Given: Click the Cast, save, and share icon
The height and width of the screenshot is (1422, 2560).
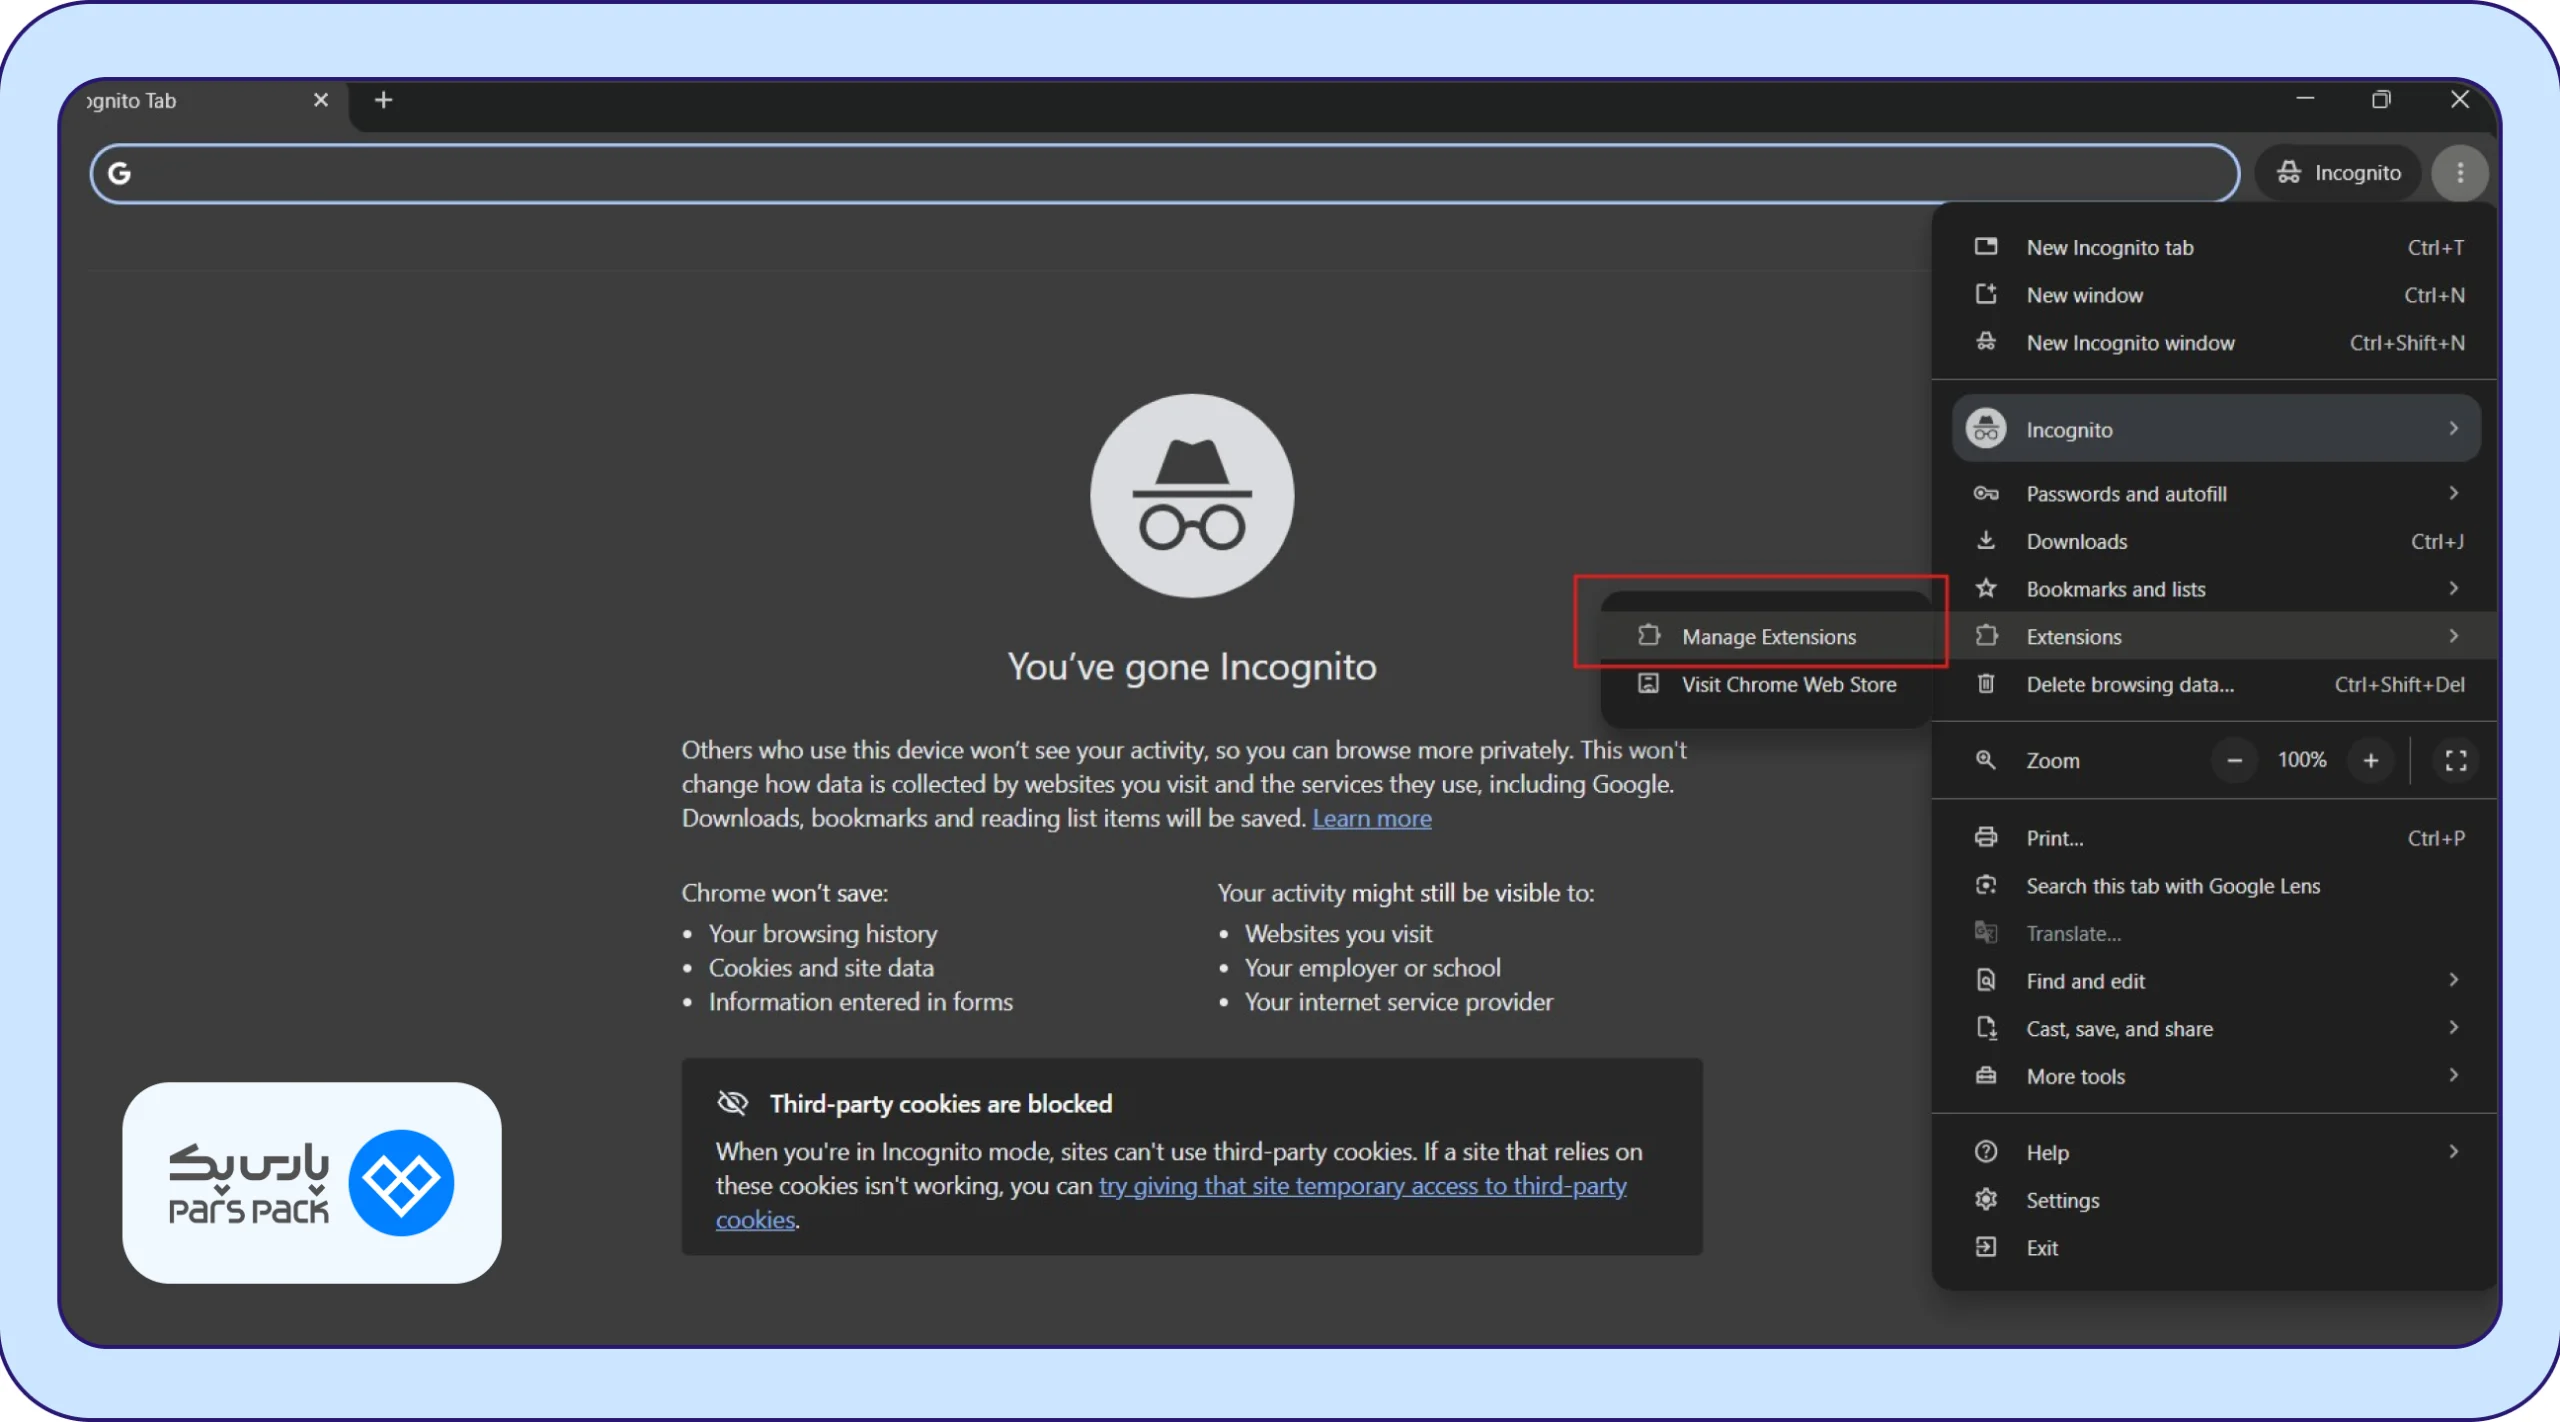Looking at the screenshot, I should 1986,1028.
